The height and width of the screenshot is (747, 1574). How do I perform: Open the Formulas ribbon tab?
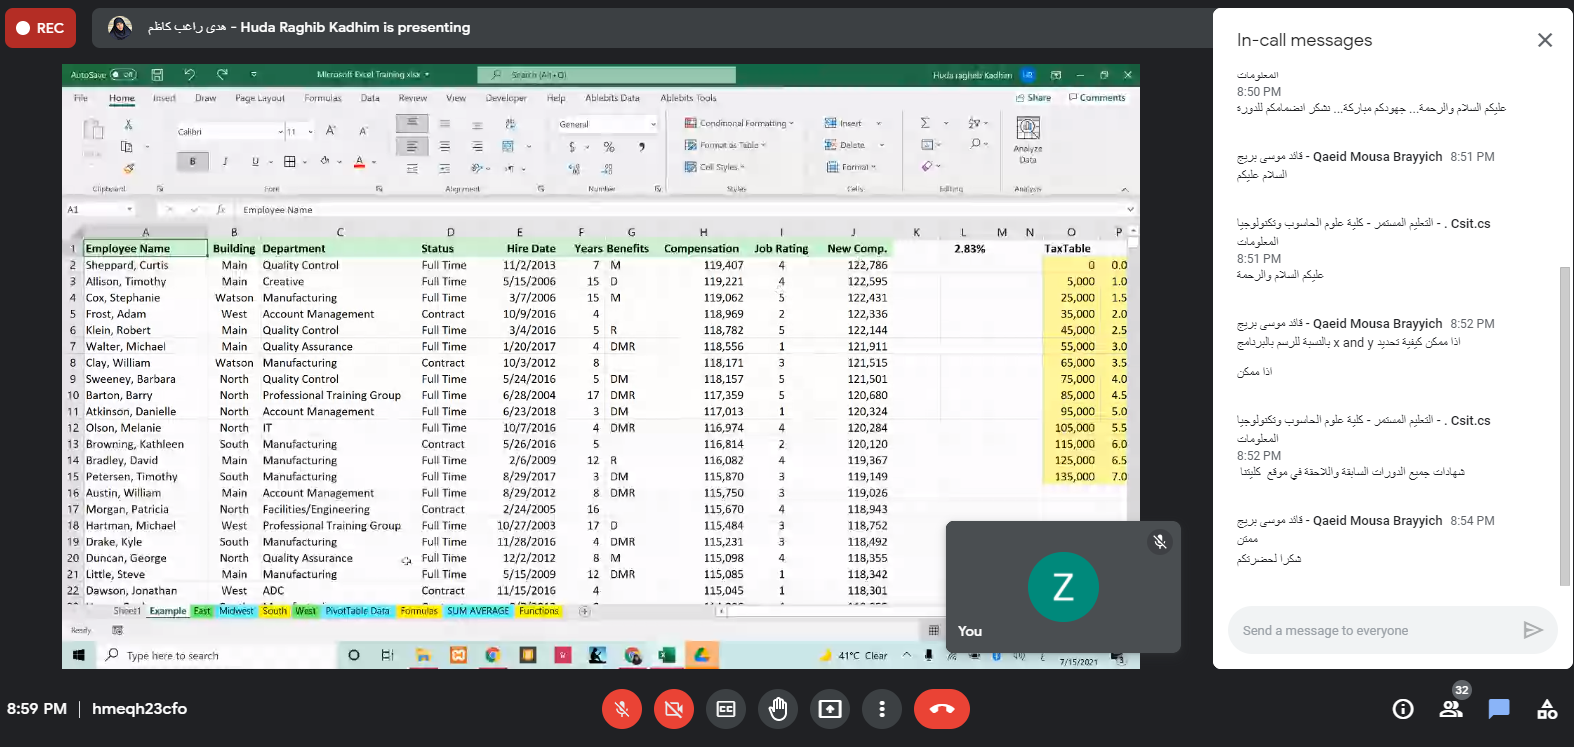[323, 98]
